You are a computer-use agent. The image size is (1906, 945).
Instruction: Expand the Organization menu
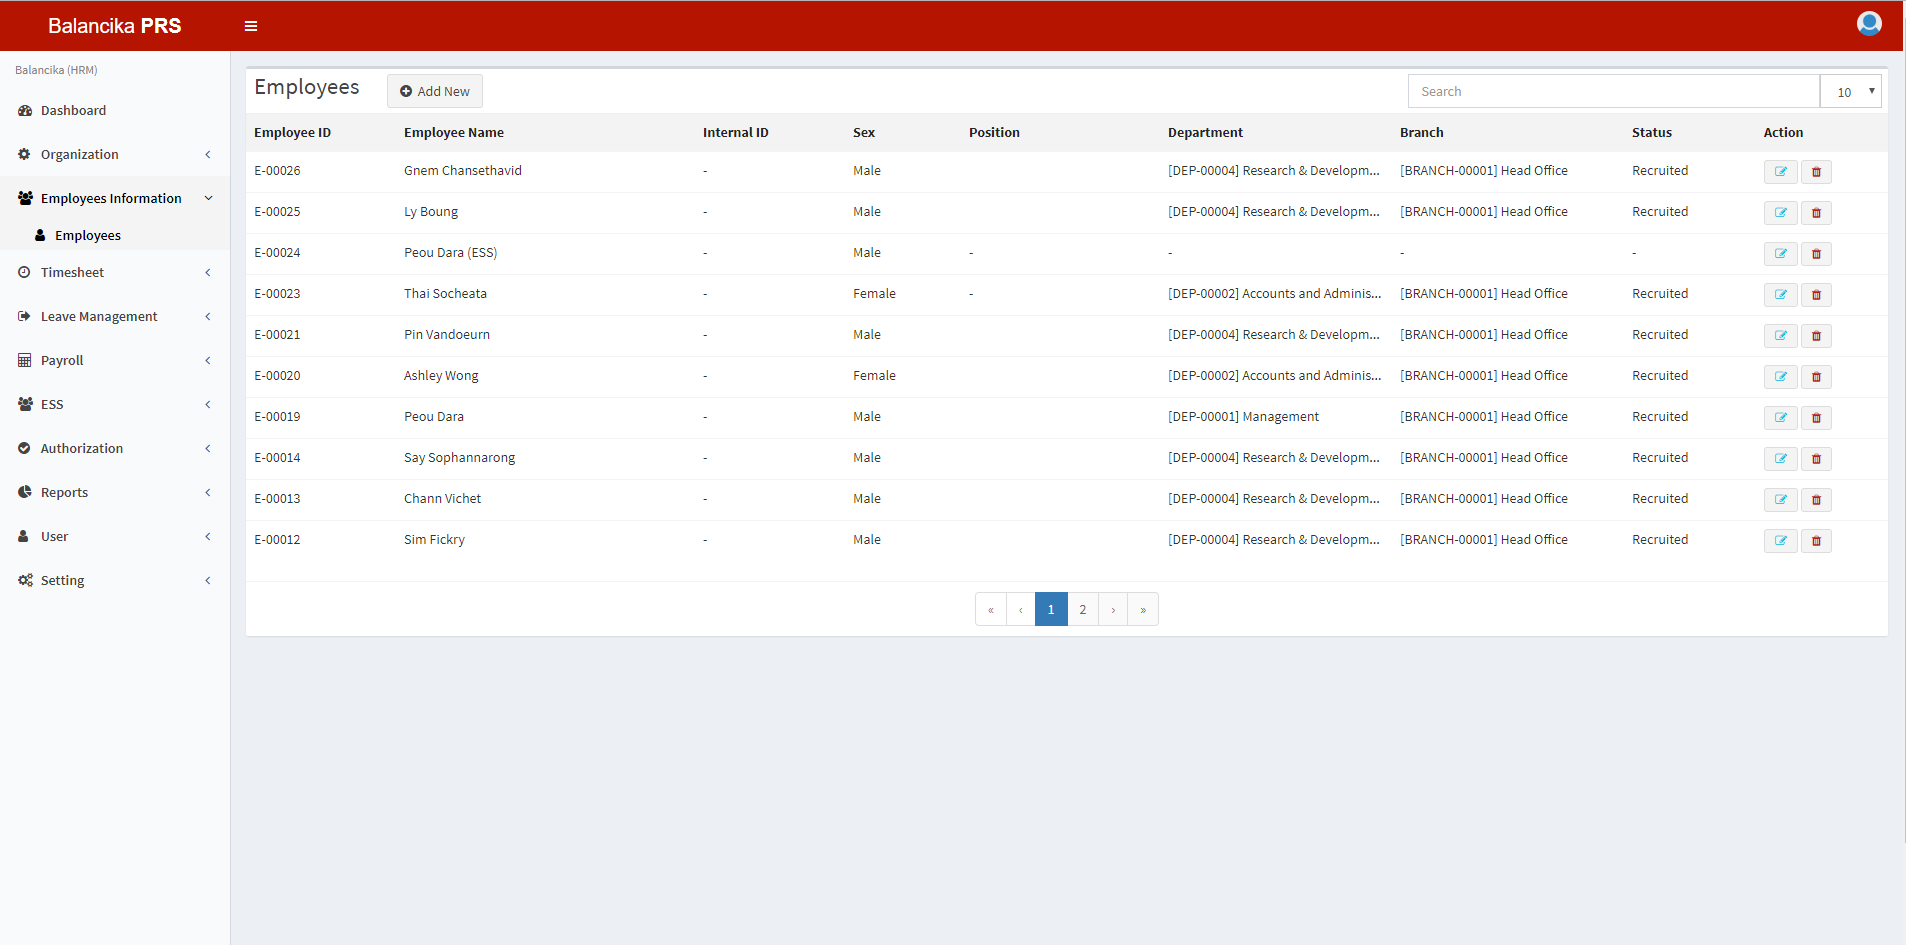point(115,154)
